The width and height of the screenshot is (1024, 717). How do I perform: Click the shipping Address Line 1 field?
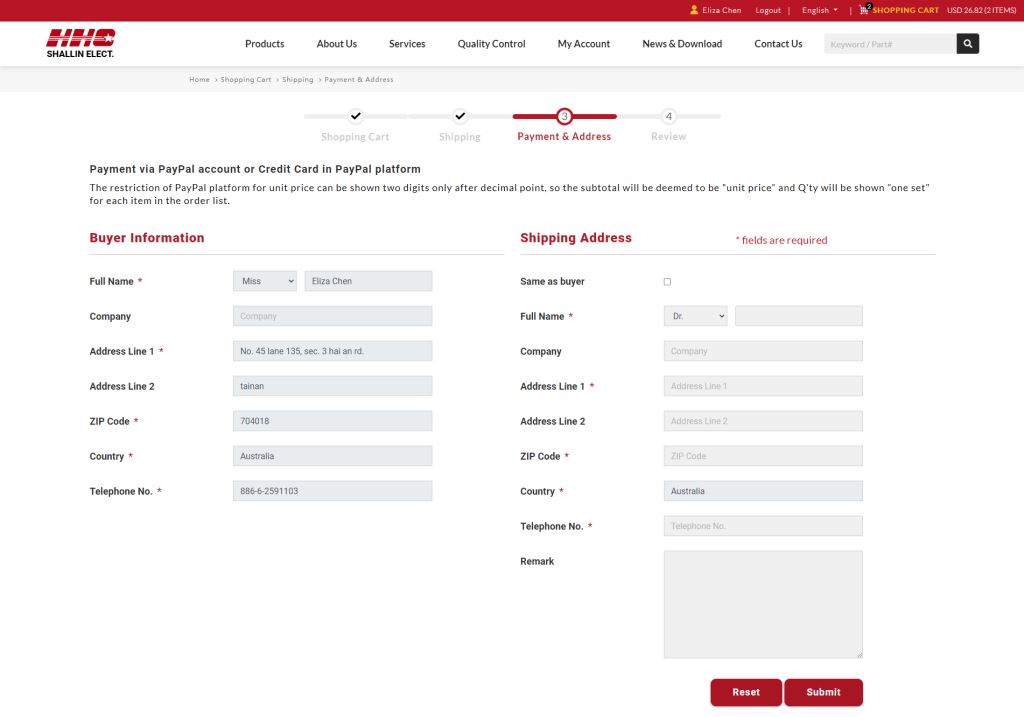pos(763,386)
